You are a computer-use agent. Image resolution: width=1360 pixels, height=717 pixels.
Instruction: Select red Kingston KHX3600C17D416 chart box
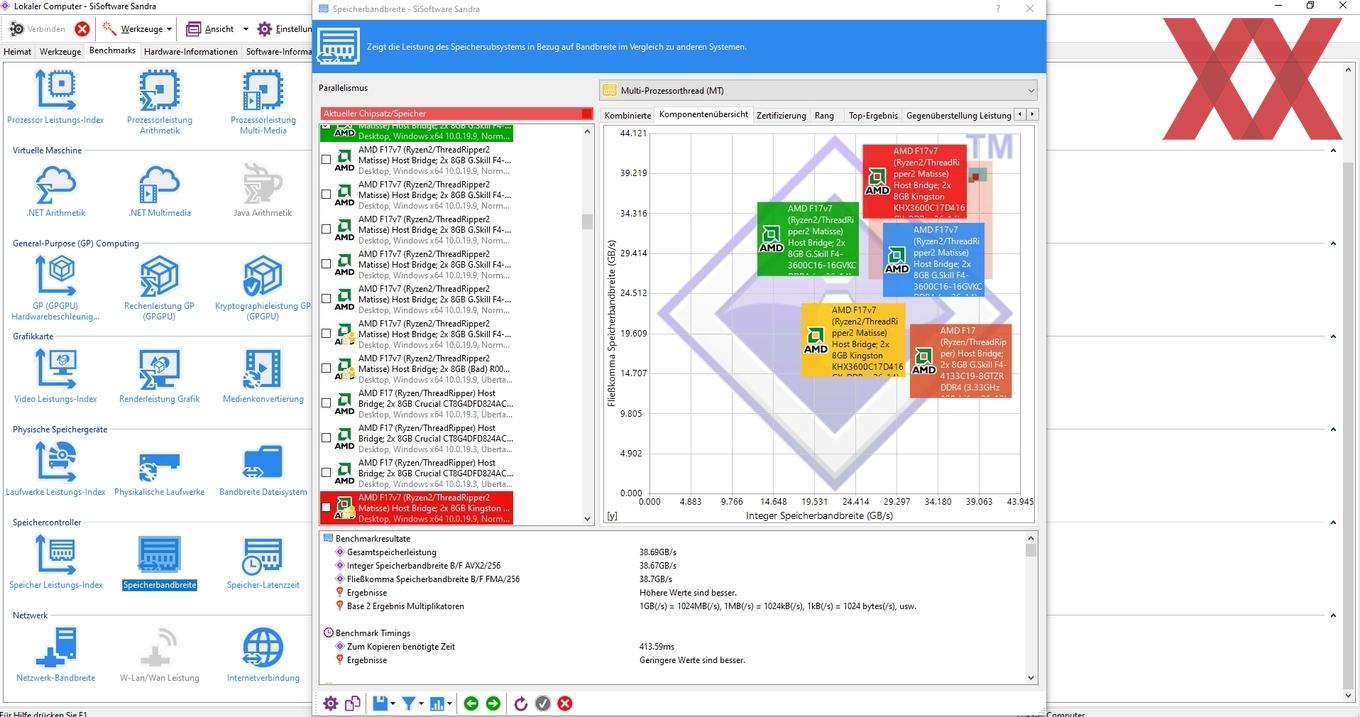click(x=915, y=181)
